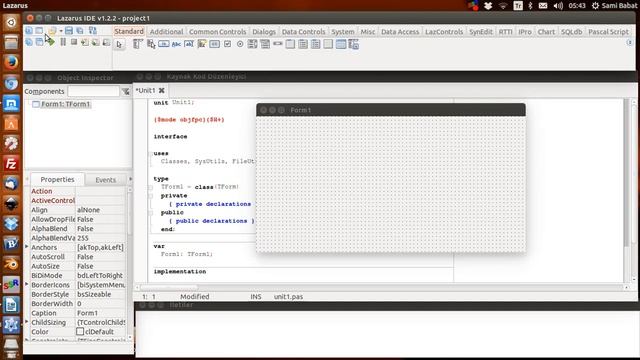Click the Caption property value Form1
Image resolution: width=640 pixels, height=360 pixels.
(x=100, y=313)
